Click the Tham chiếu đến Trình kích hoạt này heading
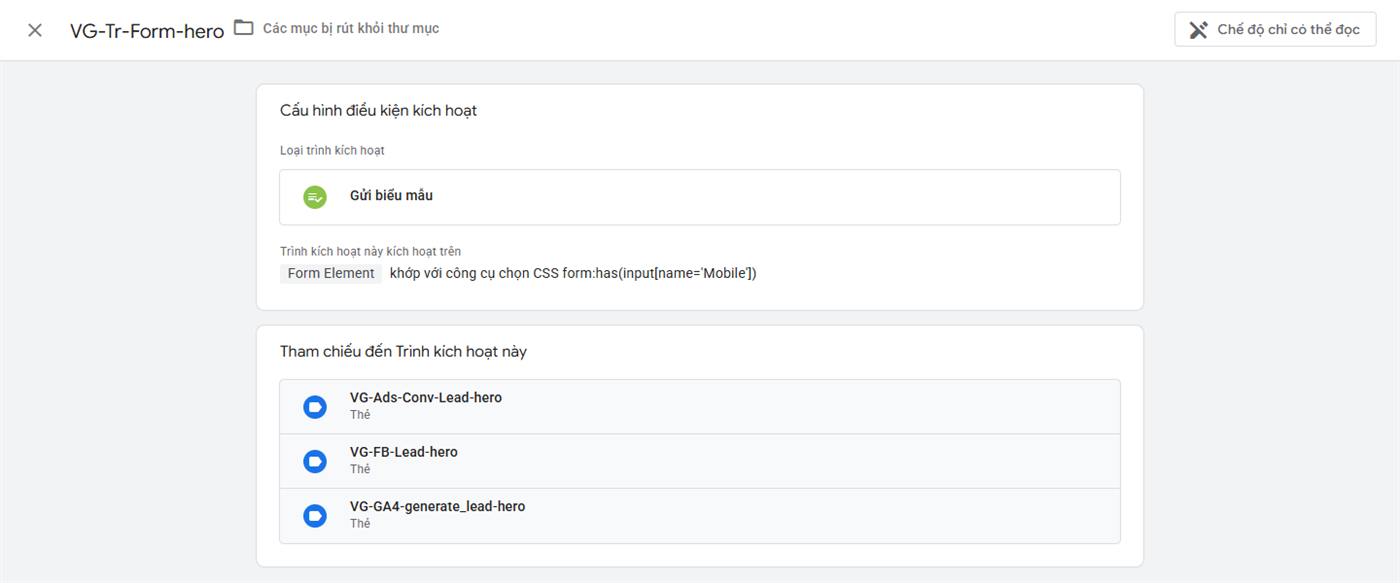This screenshot has height=583, width=1400. 403,352
